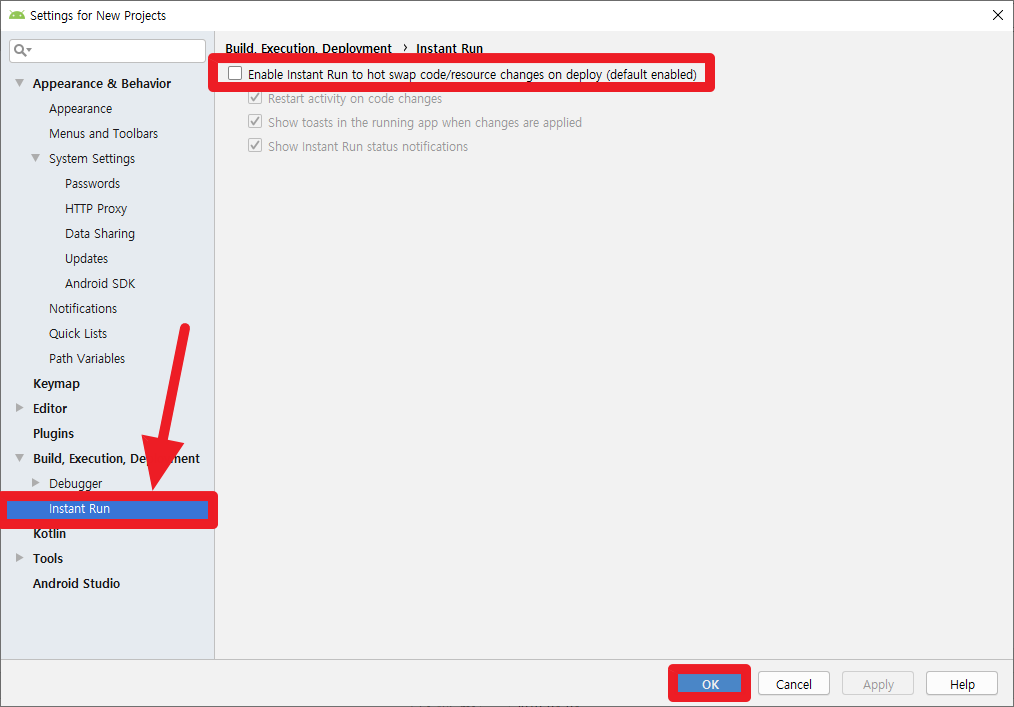This screenshot has width=1014, height=707.
Task: Select System Settings in the tree
Action: (92, 158)
